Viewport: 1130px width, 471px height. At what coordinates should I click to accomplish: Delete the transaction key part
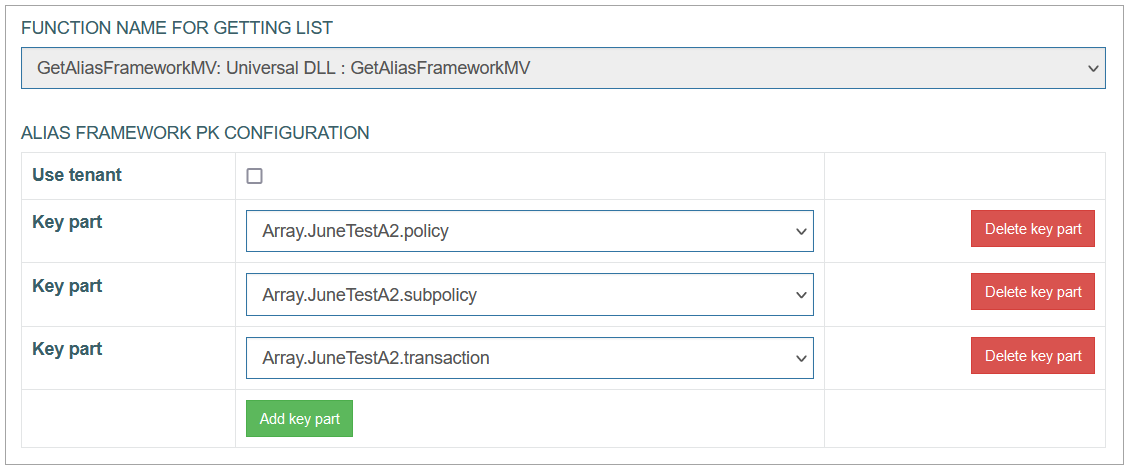1033,355
